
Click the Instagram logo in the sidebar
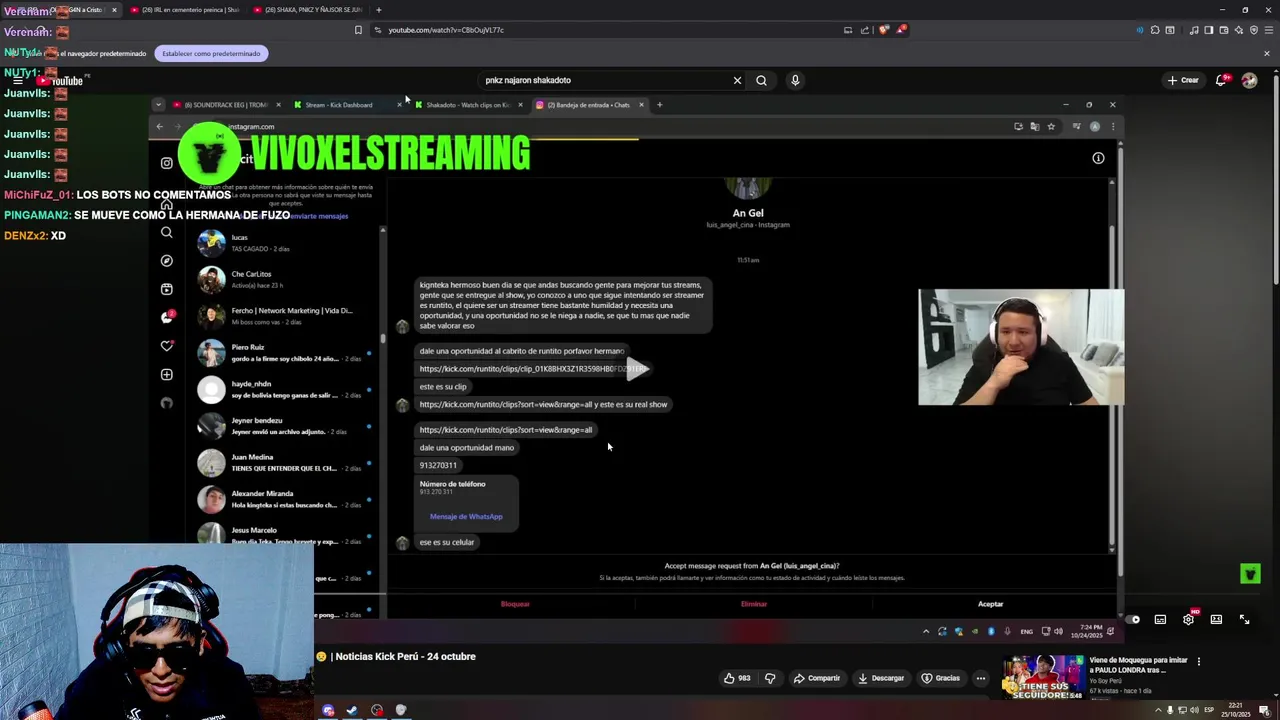(x=167, y=163)
